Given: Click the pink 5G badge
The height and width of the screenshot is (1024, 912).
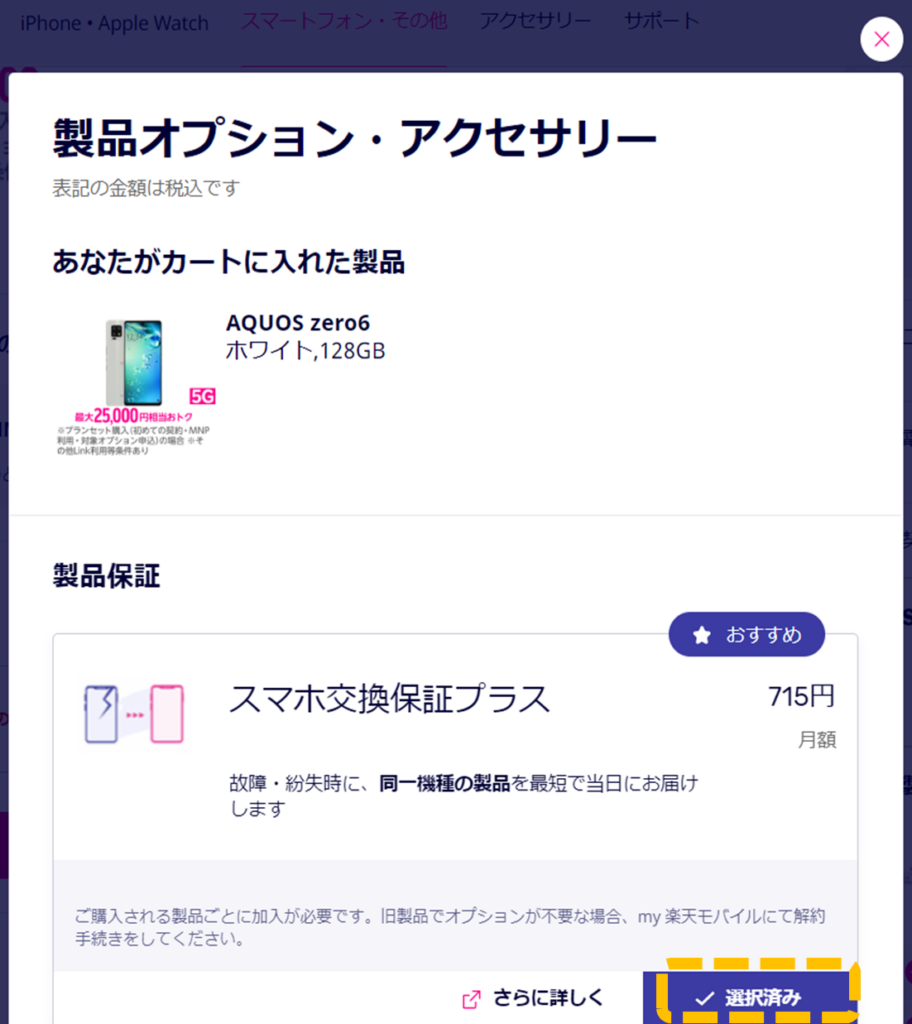Looking at the screenshot, I should coord(202,396).
